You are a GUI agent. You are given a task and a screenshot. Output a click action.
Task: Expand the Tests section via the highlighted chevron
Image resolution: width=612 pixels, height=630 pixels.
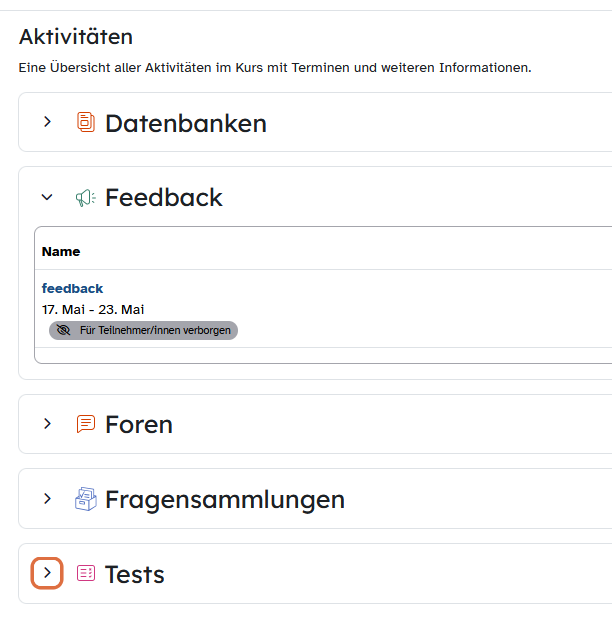tap(47, 573)
